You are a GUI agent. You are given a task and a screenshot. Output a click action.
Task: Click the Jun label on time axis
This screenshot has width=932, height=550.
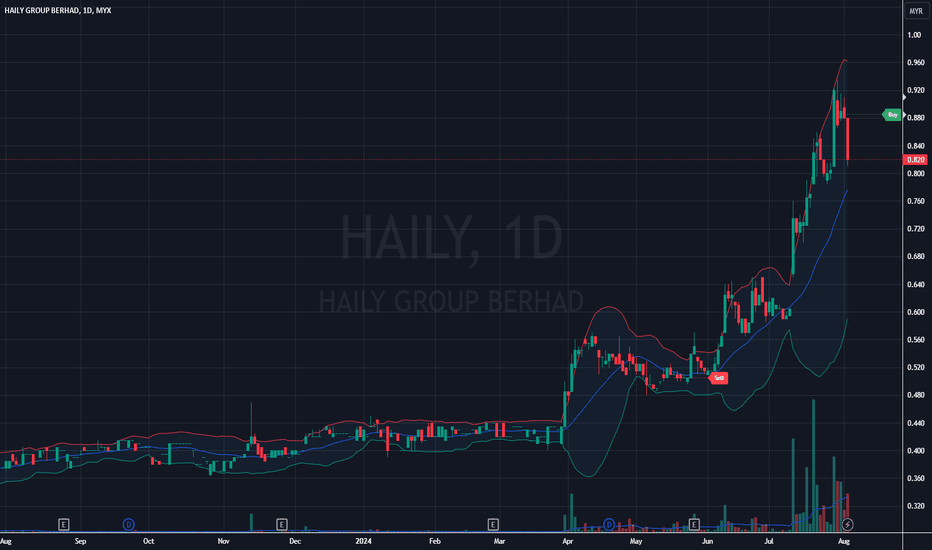coord(707,541)
